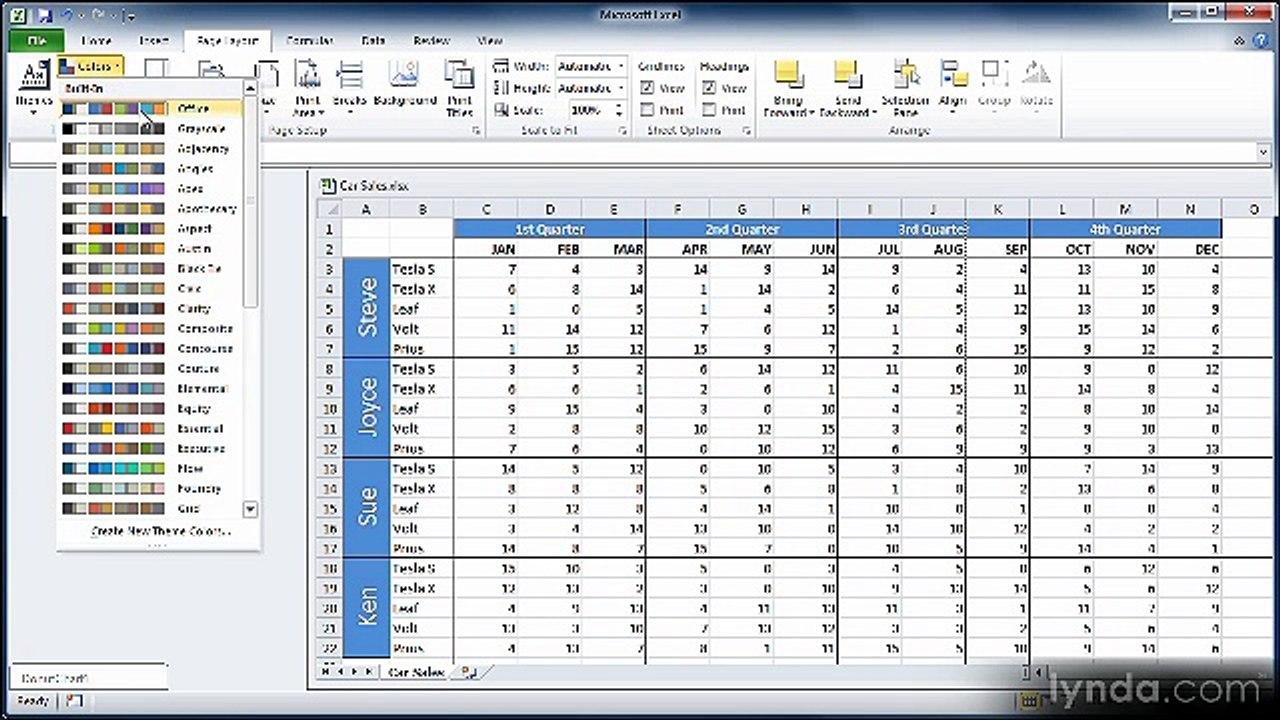Click the Excel application icon in title bar
Screen dimensions: 1280x720
(17, 14)
